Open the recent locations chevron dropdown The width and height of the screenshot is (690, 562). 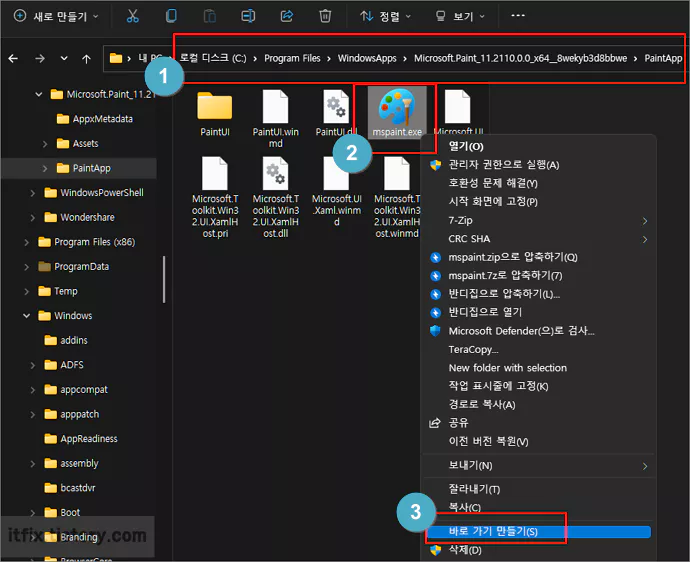(64, 58)
